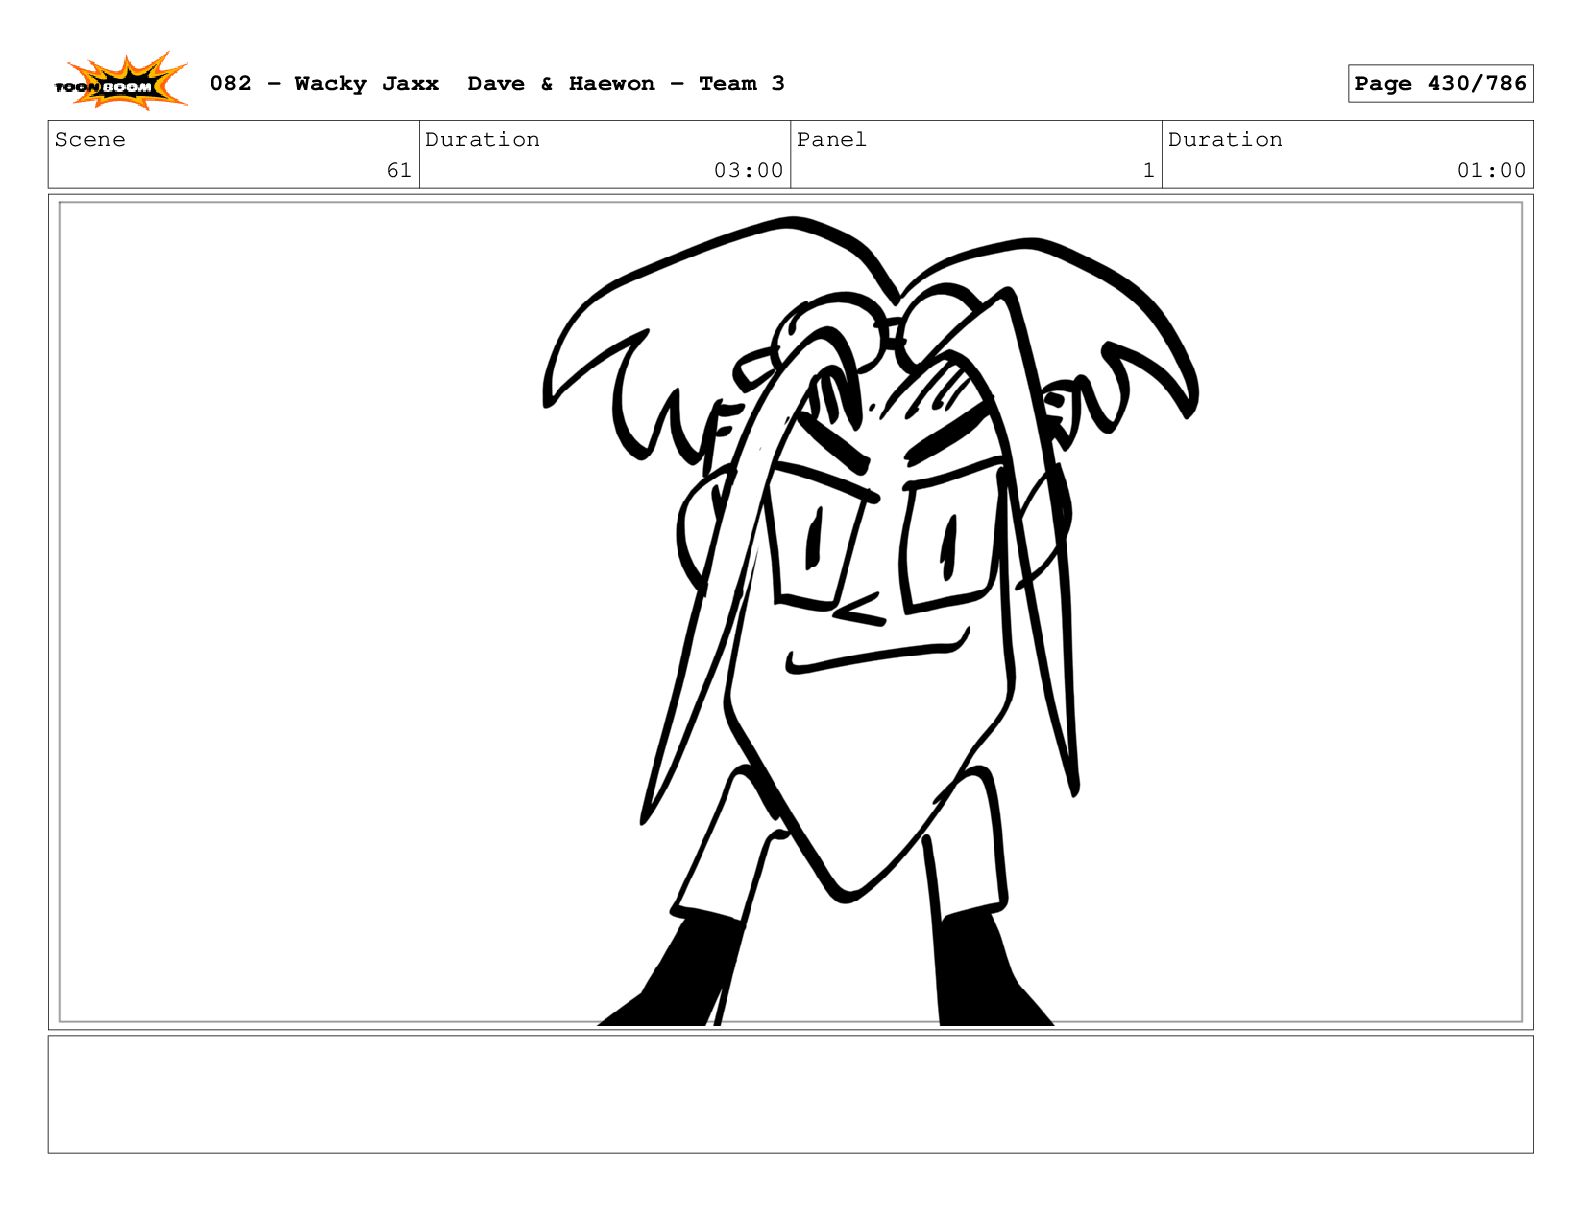The width and height of the screenshot is (1582, 1225).
Task: Click the storyboard character drawing panel
Action: coord(790,612)
